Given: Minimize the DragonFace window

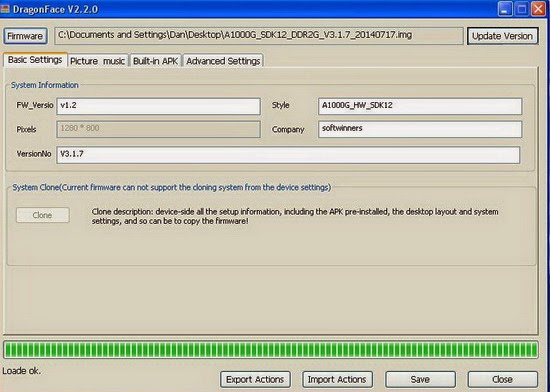Looking at the screenshot, I should [505, 9].
